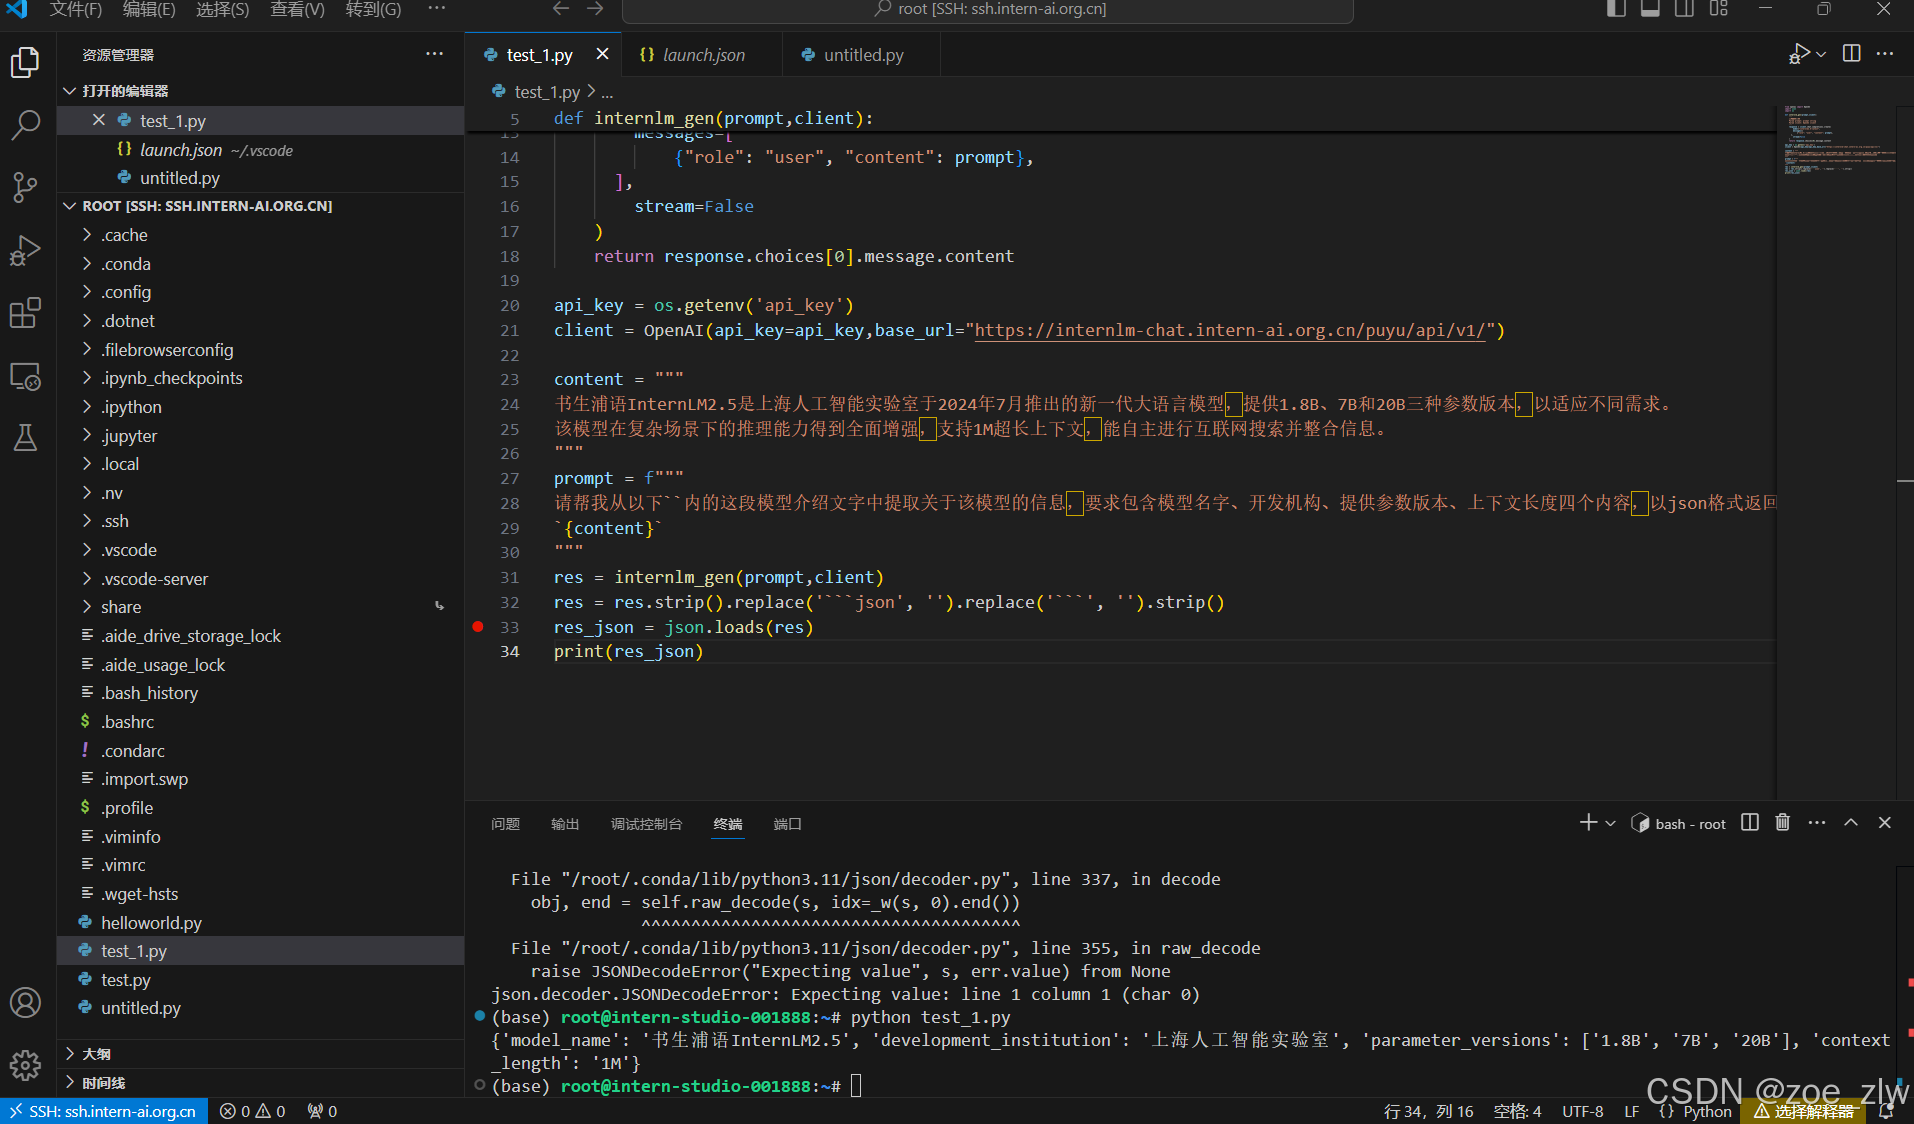Image resolution: width=1914 pixels, height=1124 pixels.
Task: Show more menu bar items ellipsis
Action: (436, 9)
